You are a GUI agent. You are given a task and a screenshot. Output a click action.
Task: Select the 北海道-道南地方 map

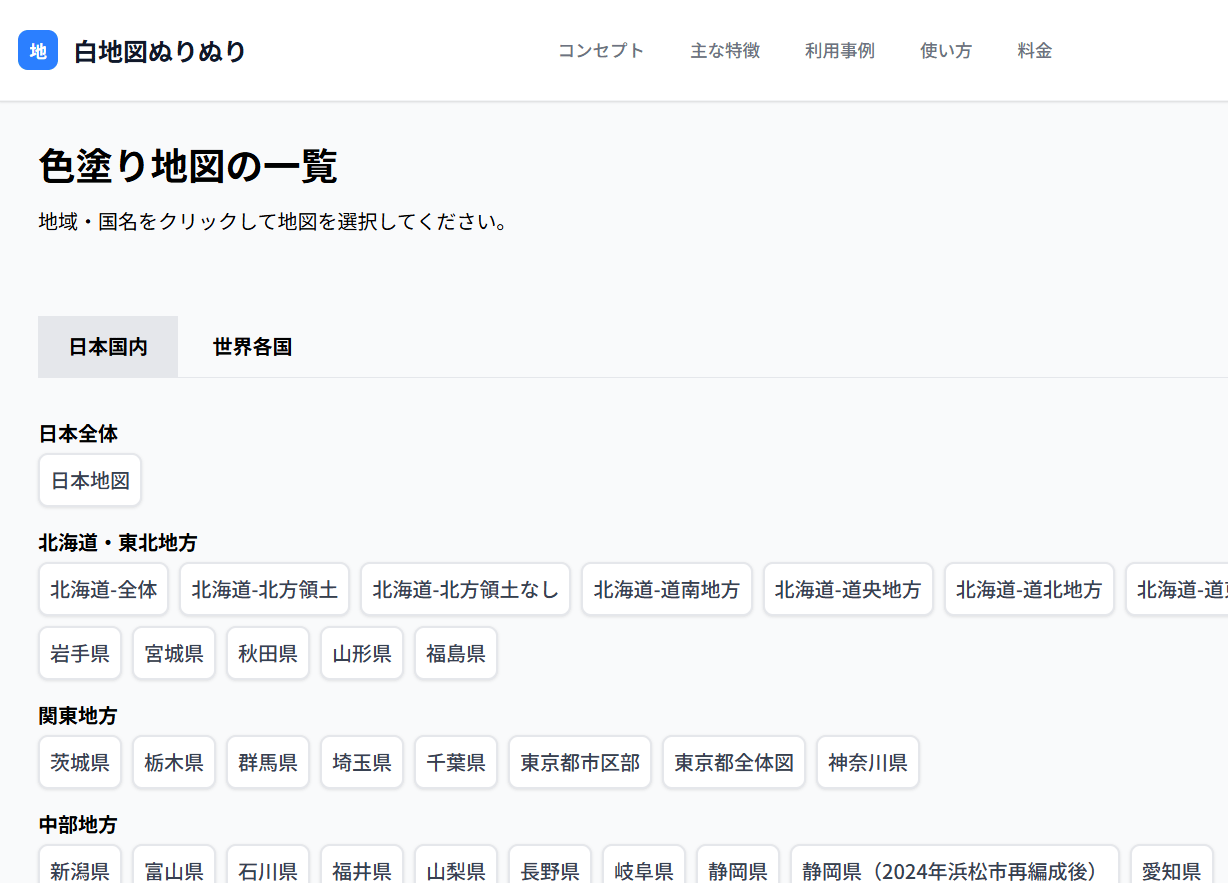pos(667,589)
